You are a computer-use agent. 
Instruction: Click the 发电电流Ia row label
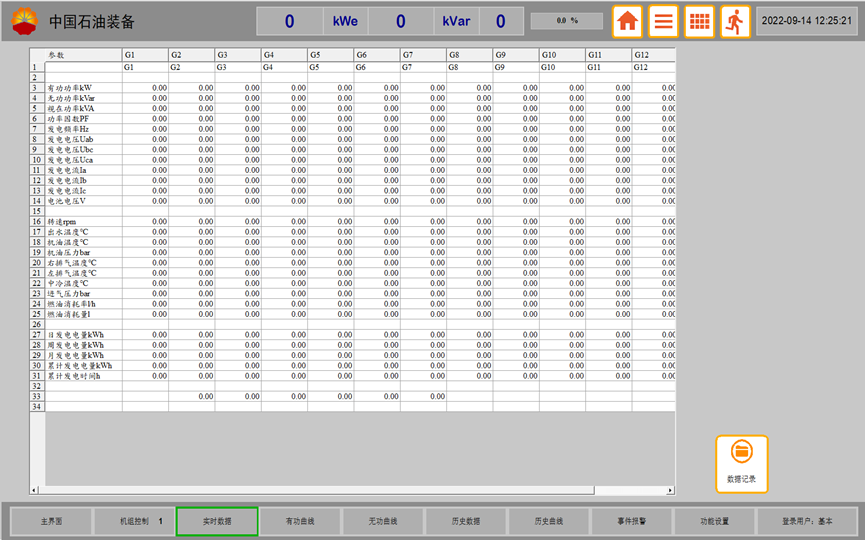tap(67, 170)
